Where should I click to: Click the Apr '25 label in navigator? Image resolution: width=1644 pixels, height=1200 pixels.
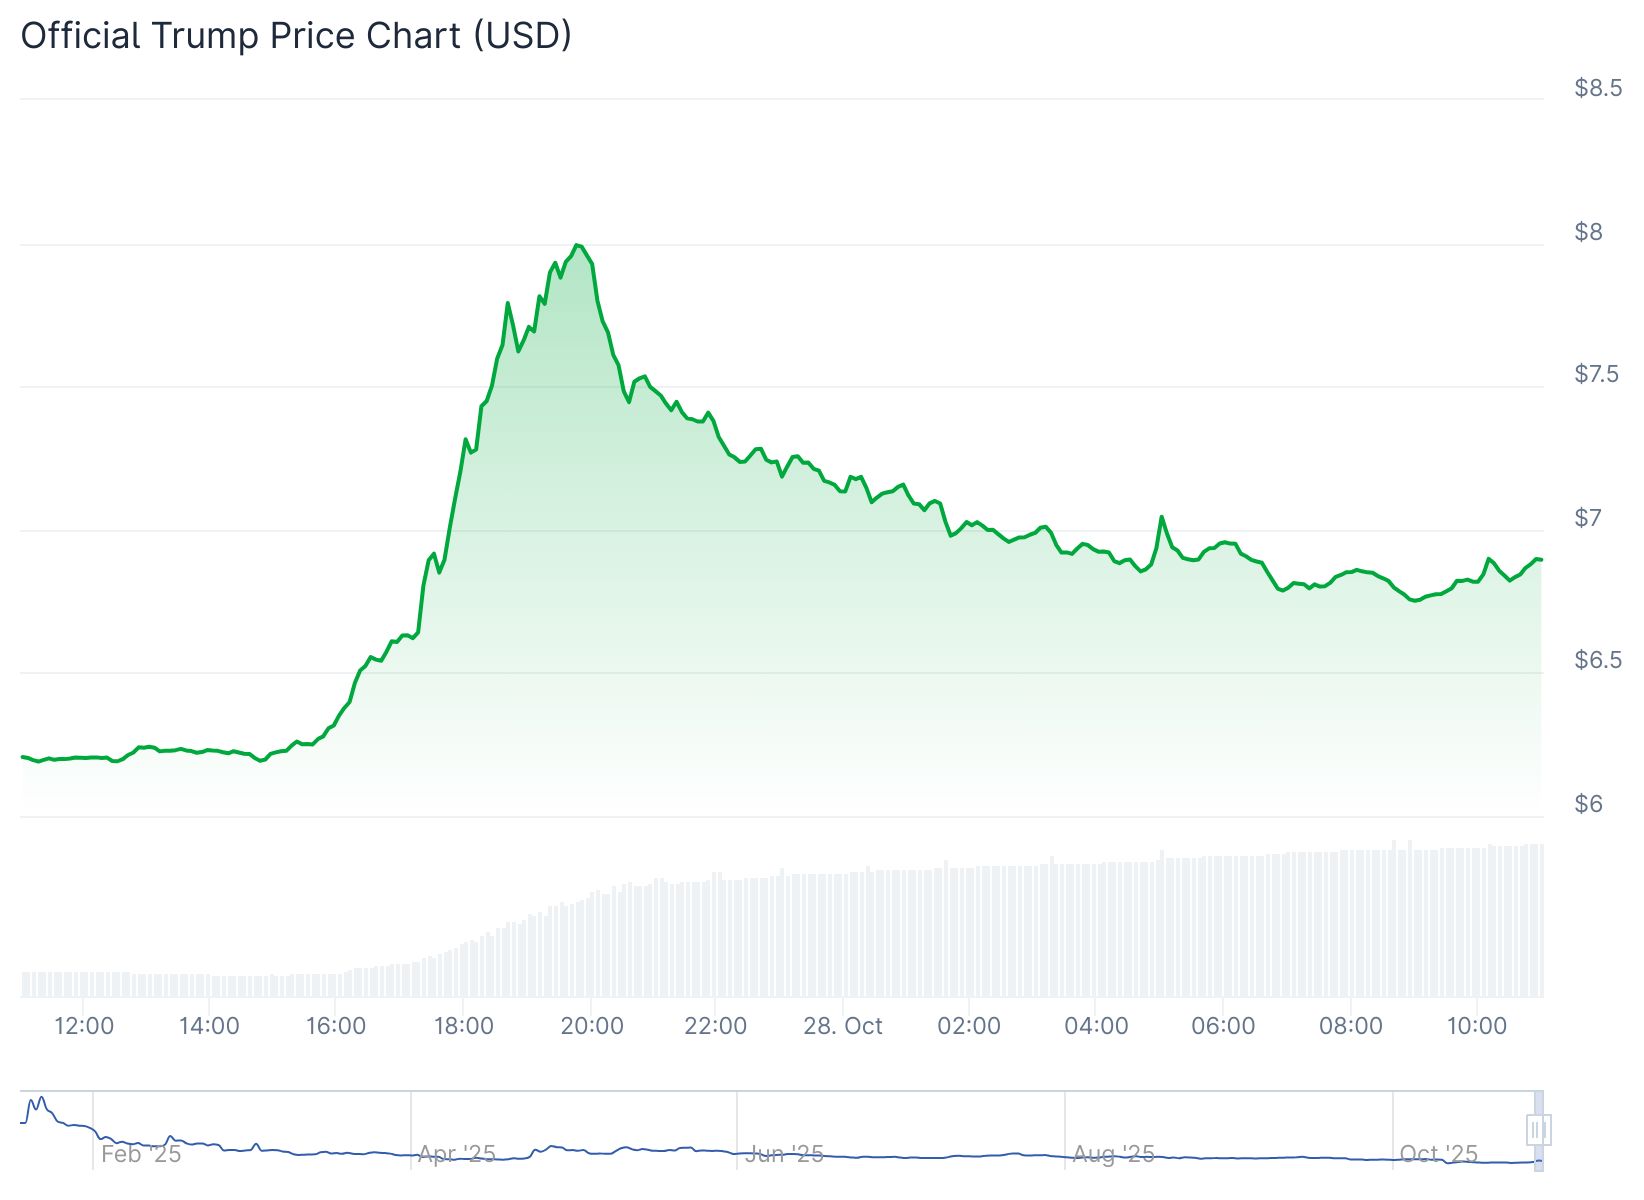457,1154
